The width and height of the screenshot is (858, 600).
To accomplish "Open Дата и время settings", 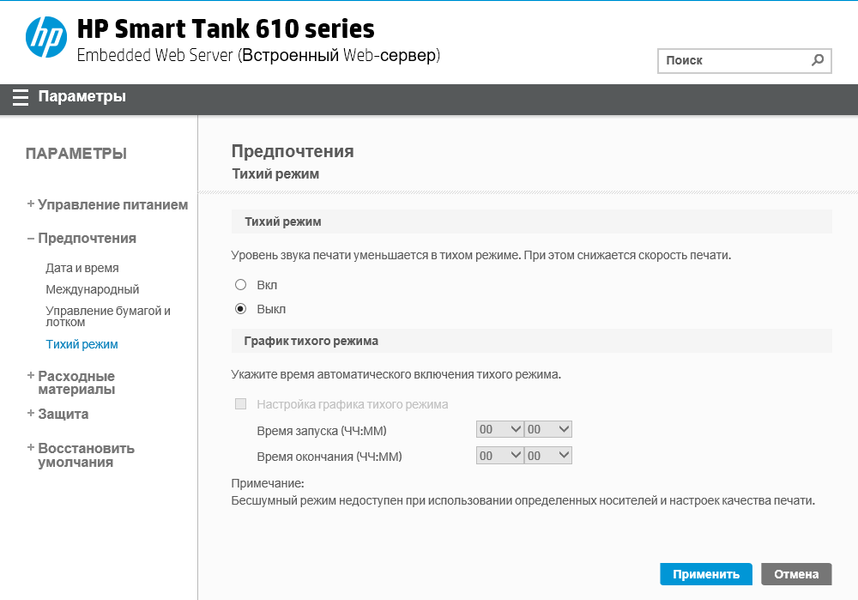I will tap(82, 268).
